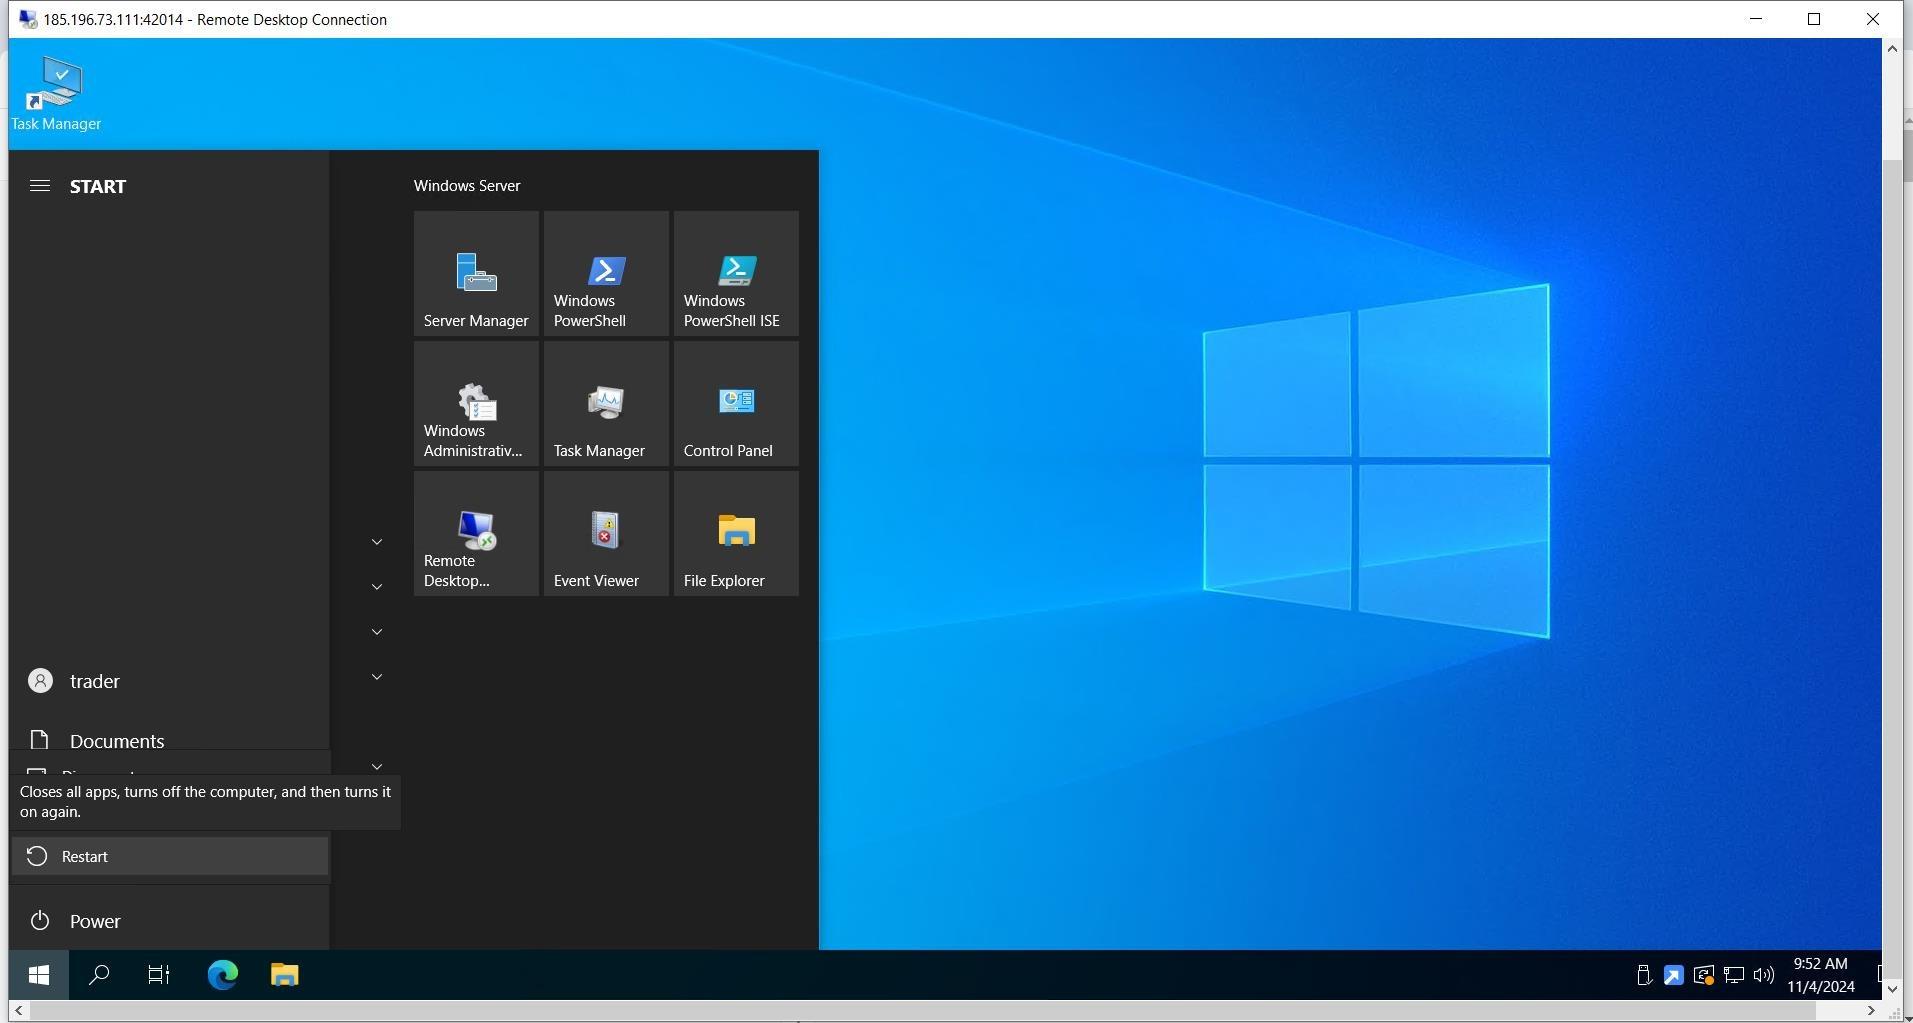Click the Remote Desktop Connection title bar icon
Viewport: 1913px width, 1023px height.
click(28, 19)
